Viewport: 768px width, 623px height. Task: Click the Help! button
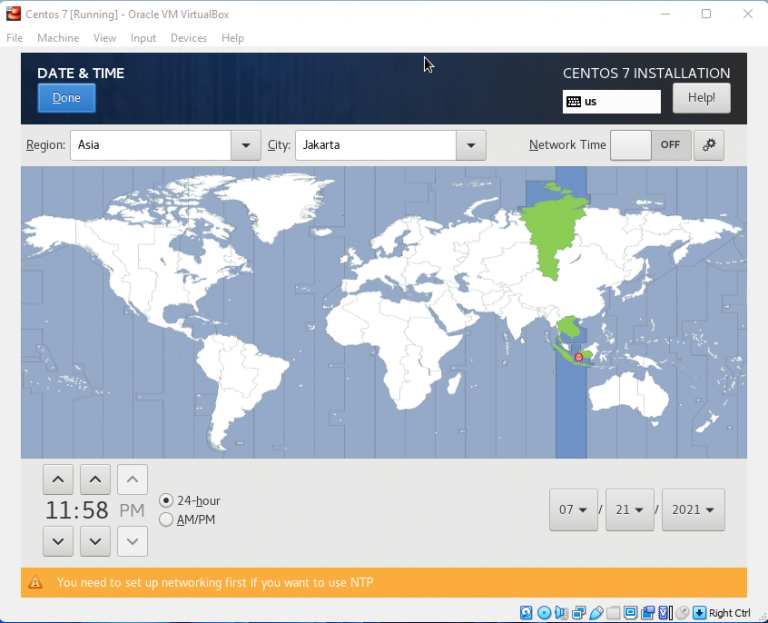(x=701, y=98)
